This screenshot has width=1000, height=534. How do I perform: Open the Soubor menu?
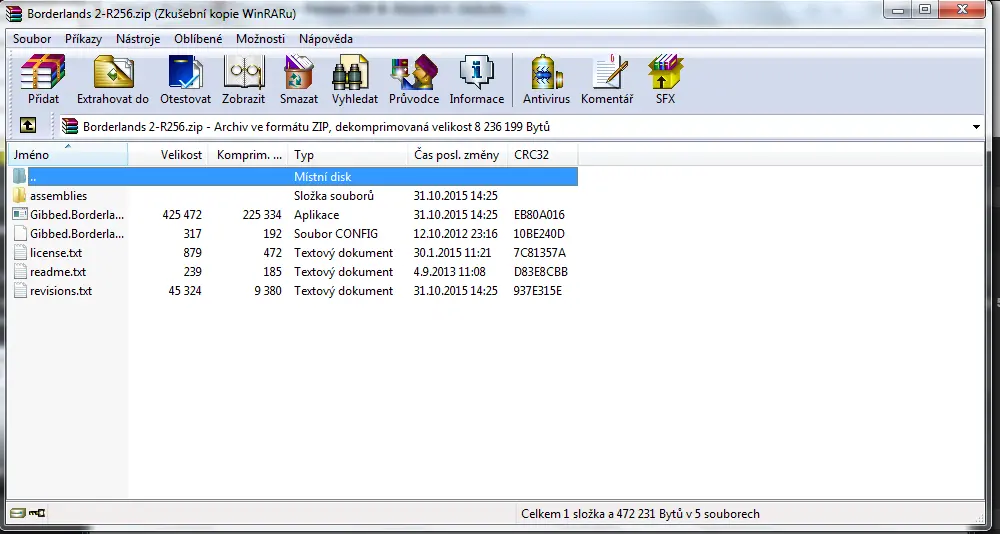pos(32,39)
